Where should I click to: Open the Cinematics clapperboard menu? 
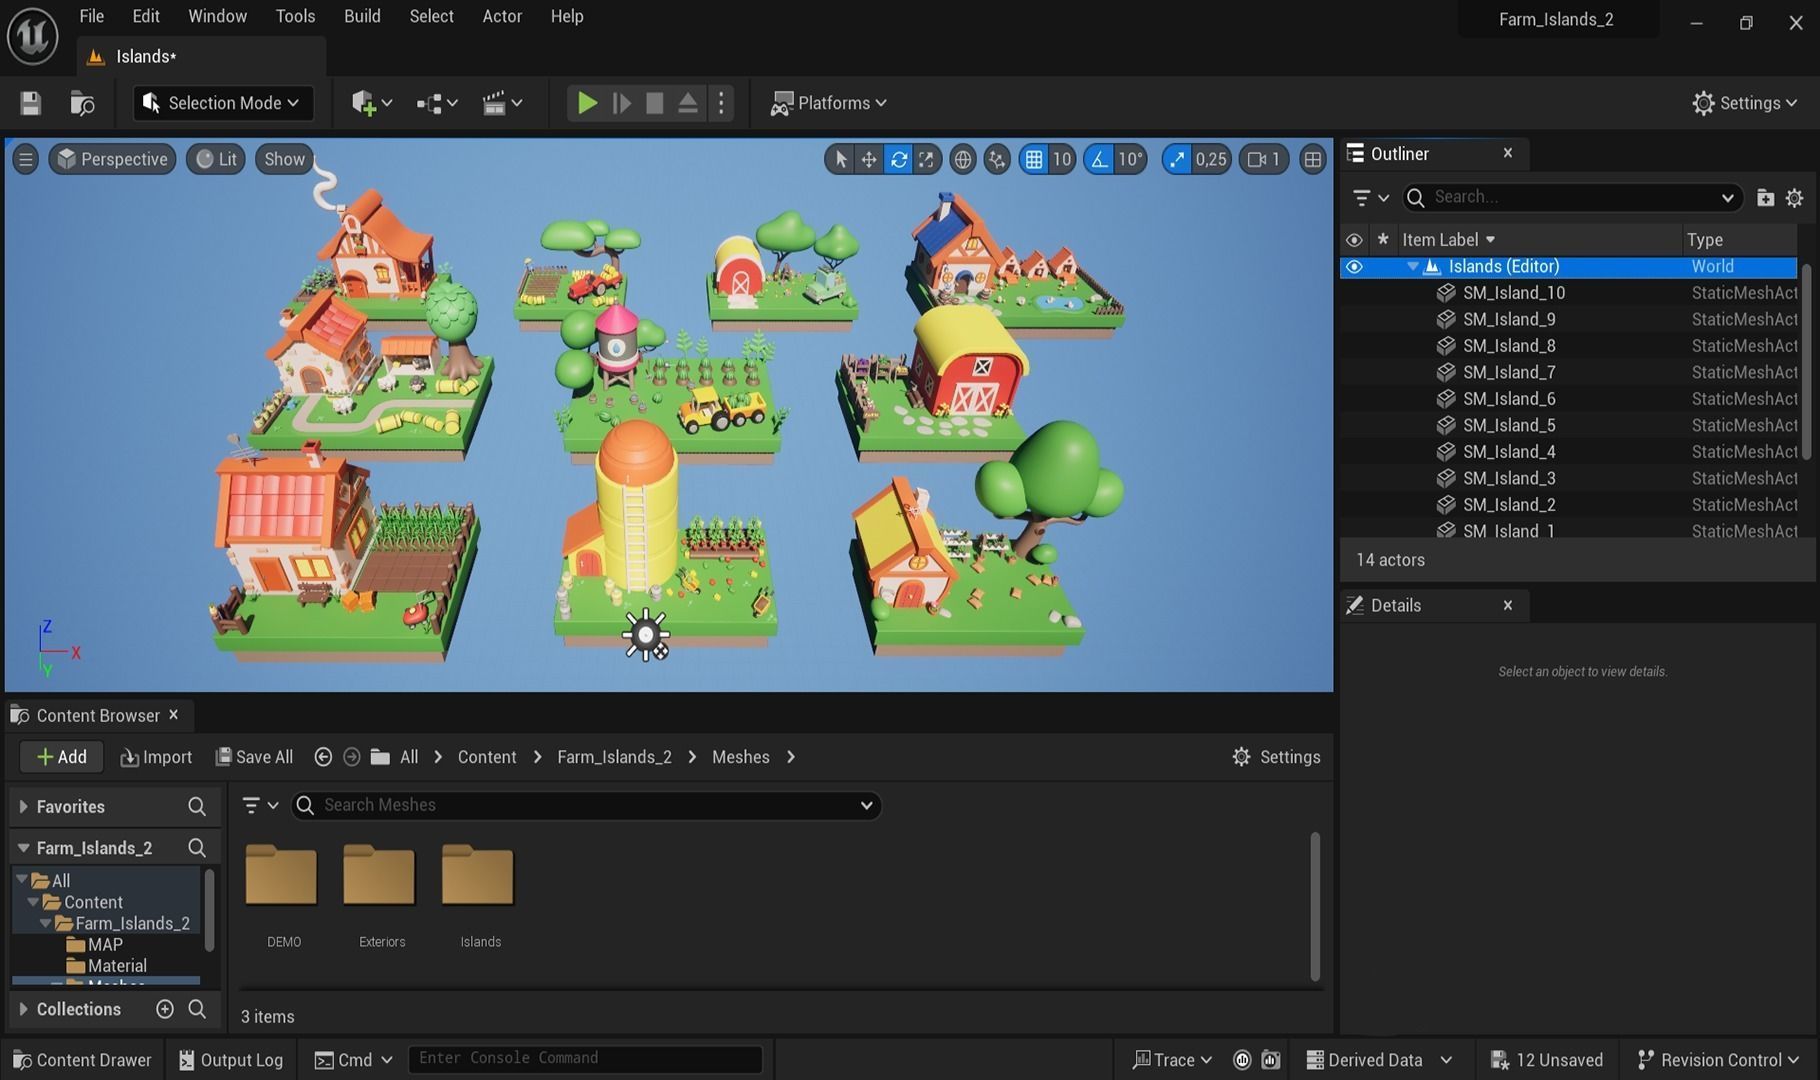(502, 103)
